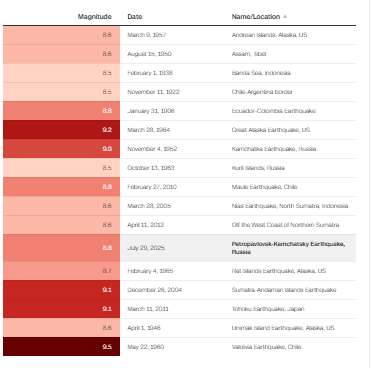The height and width of the screenshot is (368, 371).
Task: Select the 9.2 magnitude red cell
Action: click(x=61, y=130)
